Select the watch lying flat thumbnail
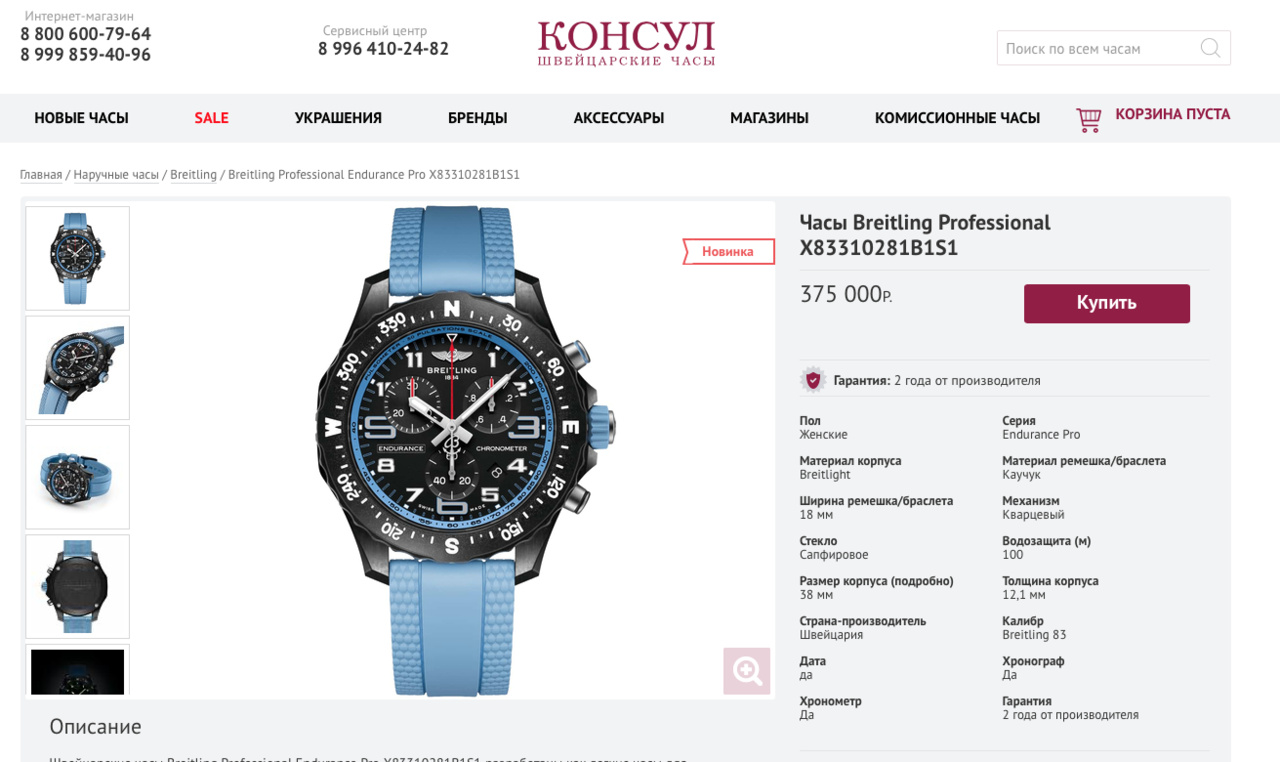 [x=77, y=477]
